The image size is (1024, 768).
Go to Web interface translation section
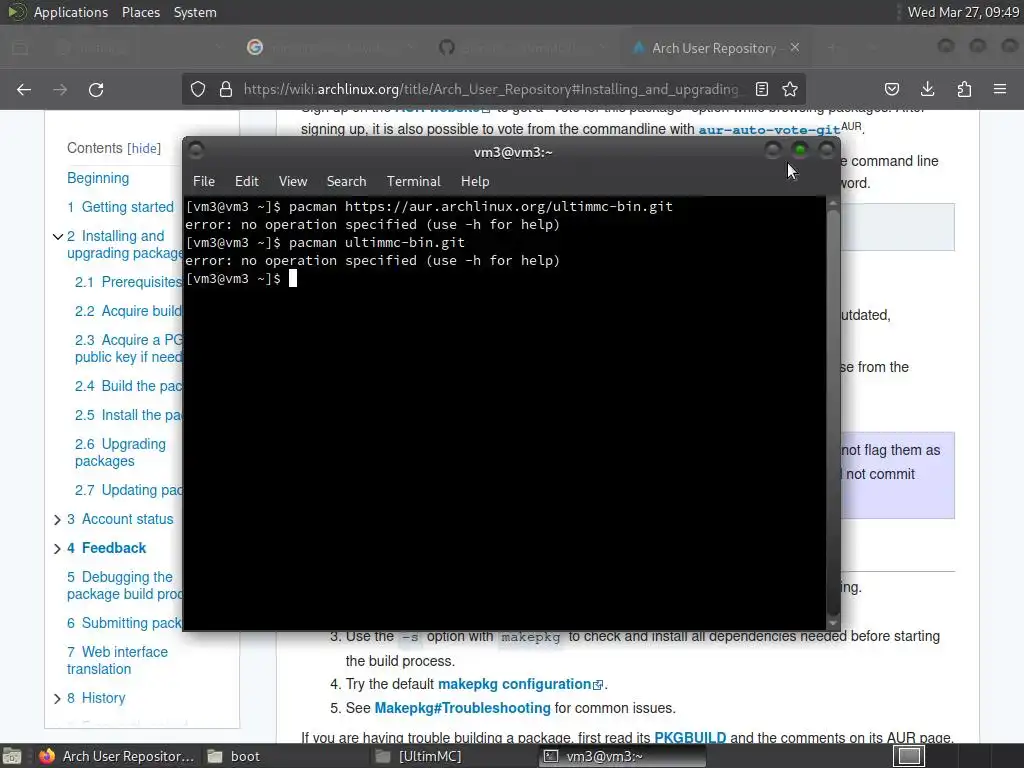click(118, 660)
